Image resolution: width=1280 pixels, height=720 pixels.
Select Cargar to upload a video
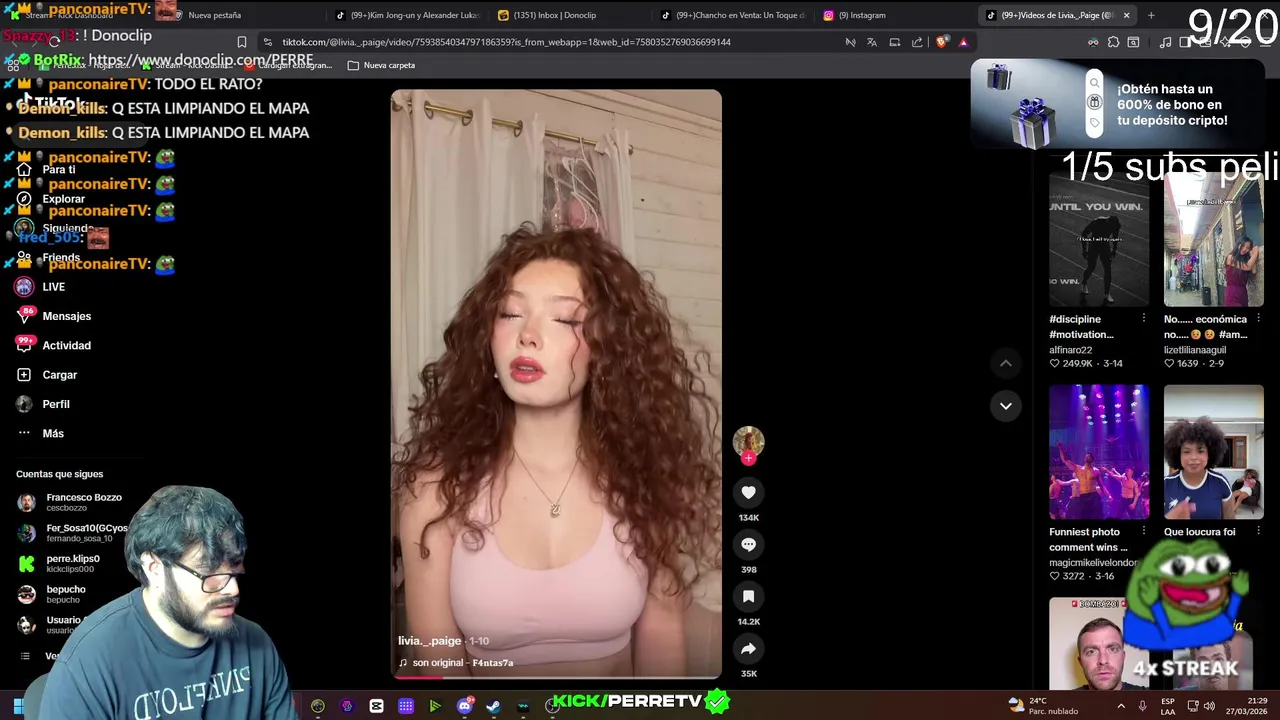pos(47,375)
